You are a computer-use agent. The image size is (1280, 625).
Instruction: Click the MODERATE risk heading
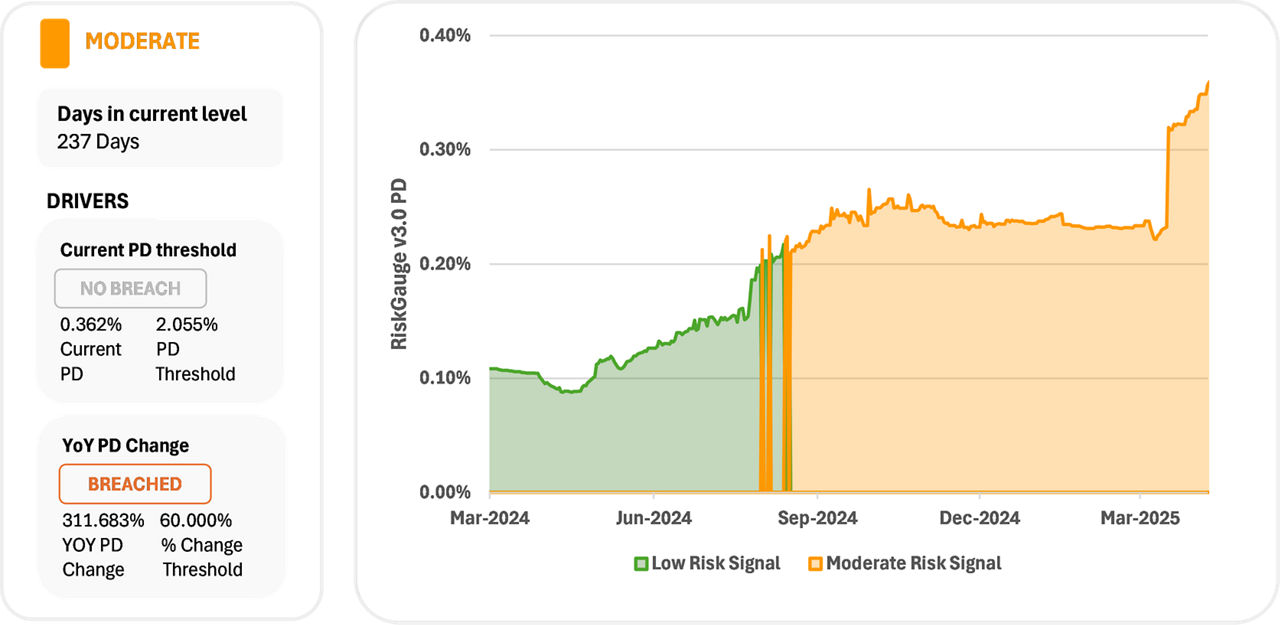click(x=142, y=42)
